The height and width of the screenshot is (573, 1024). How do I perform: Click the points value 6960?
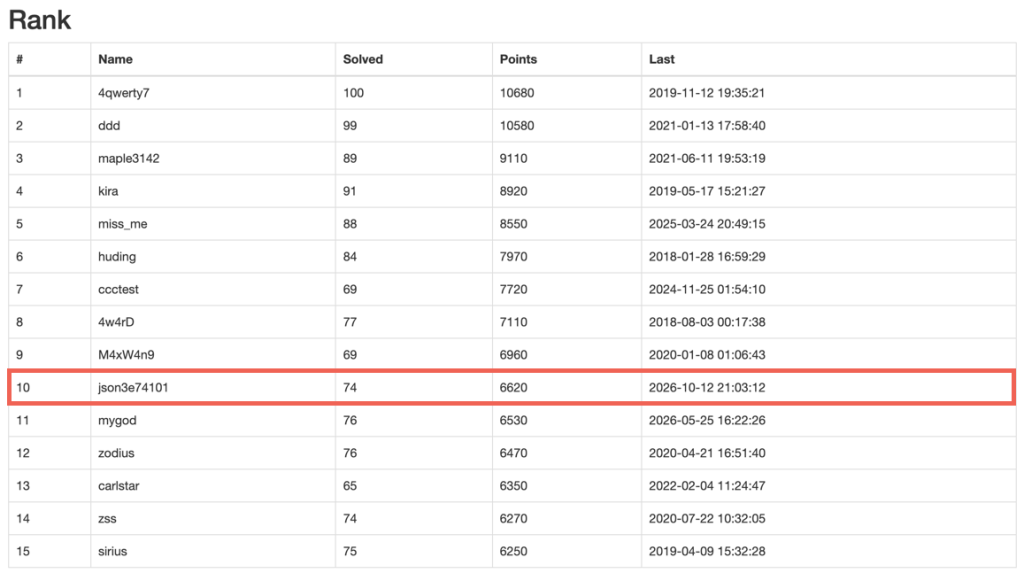(x=513, y=354)
